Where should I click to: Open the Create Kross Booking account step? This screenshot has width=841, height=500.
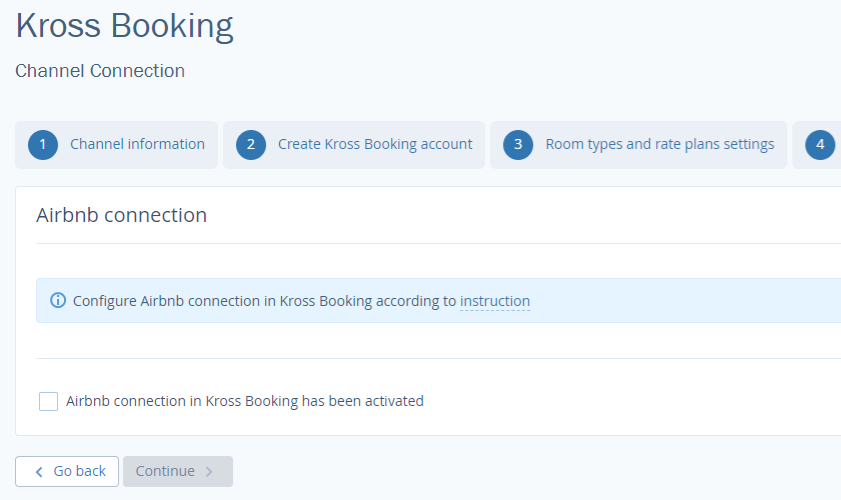tap(354, 145)
